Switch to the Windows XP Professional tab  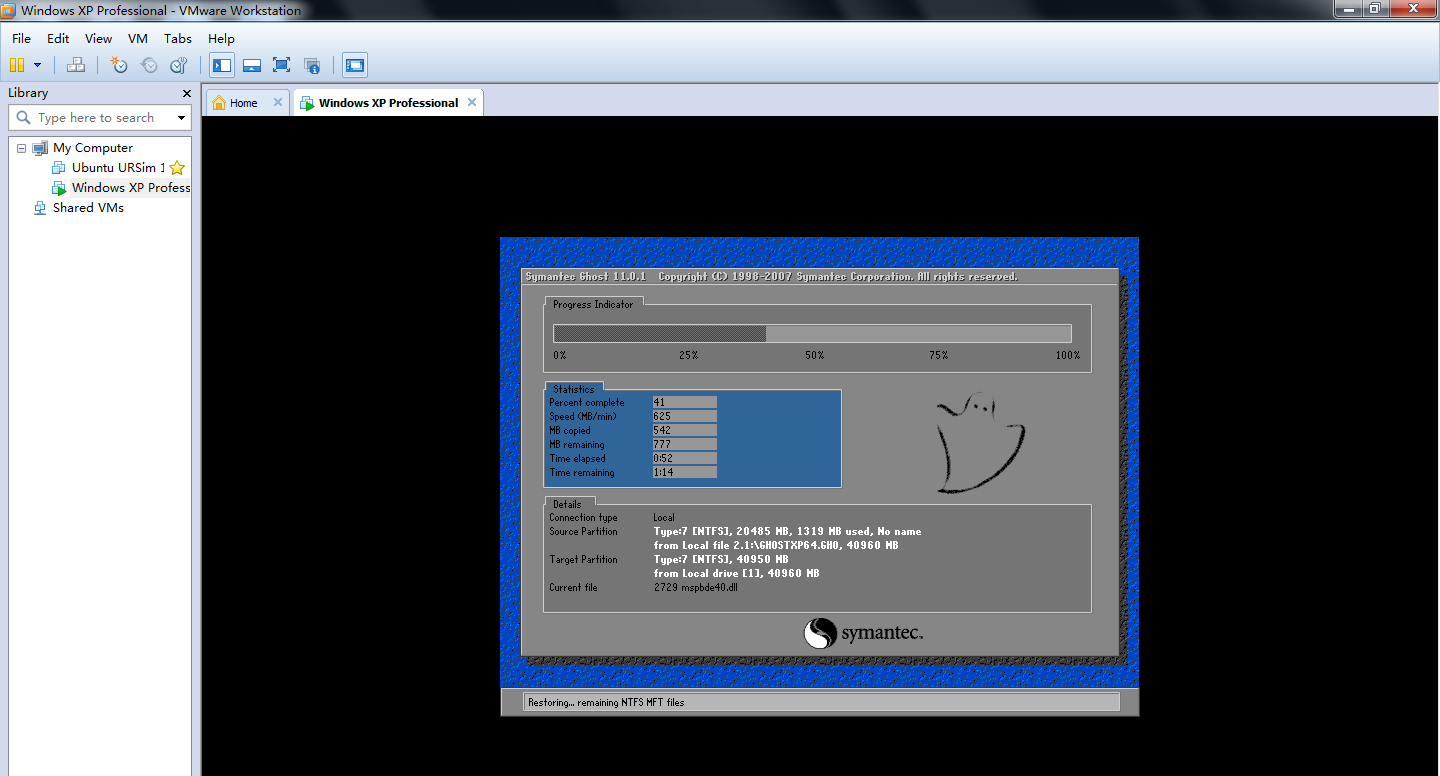pyautogui.click(x=388, y=102)
